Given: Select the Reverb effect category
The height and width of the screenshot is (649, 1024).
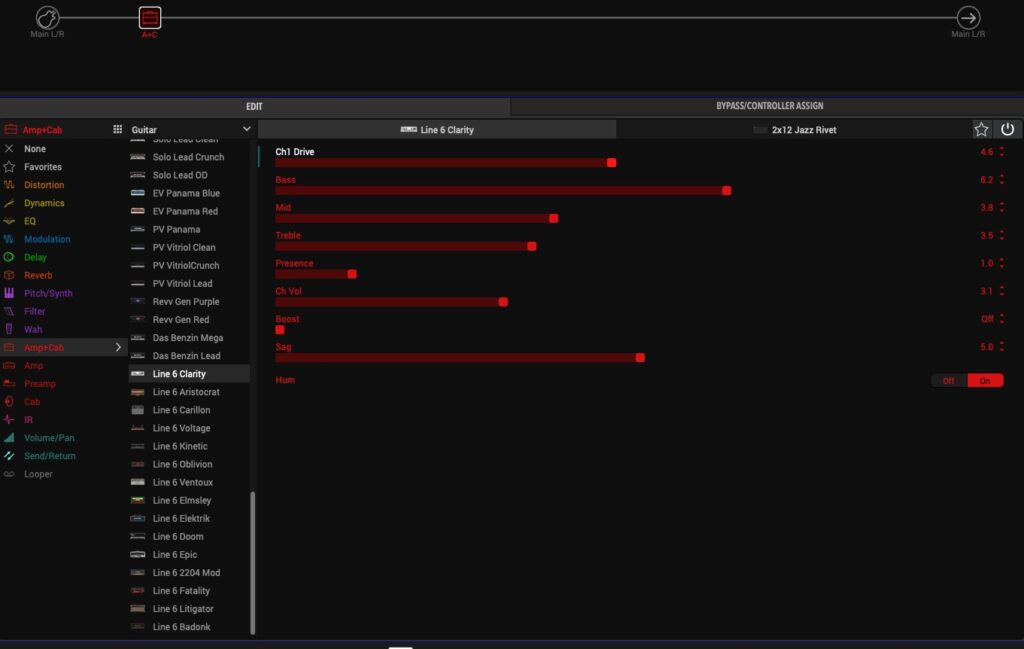Looking at the screenshot, I should [x=38, y=275].
